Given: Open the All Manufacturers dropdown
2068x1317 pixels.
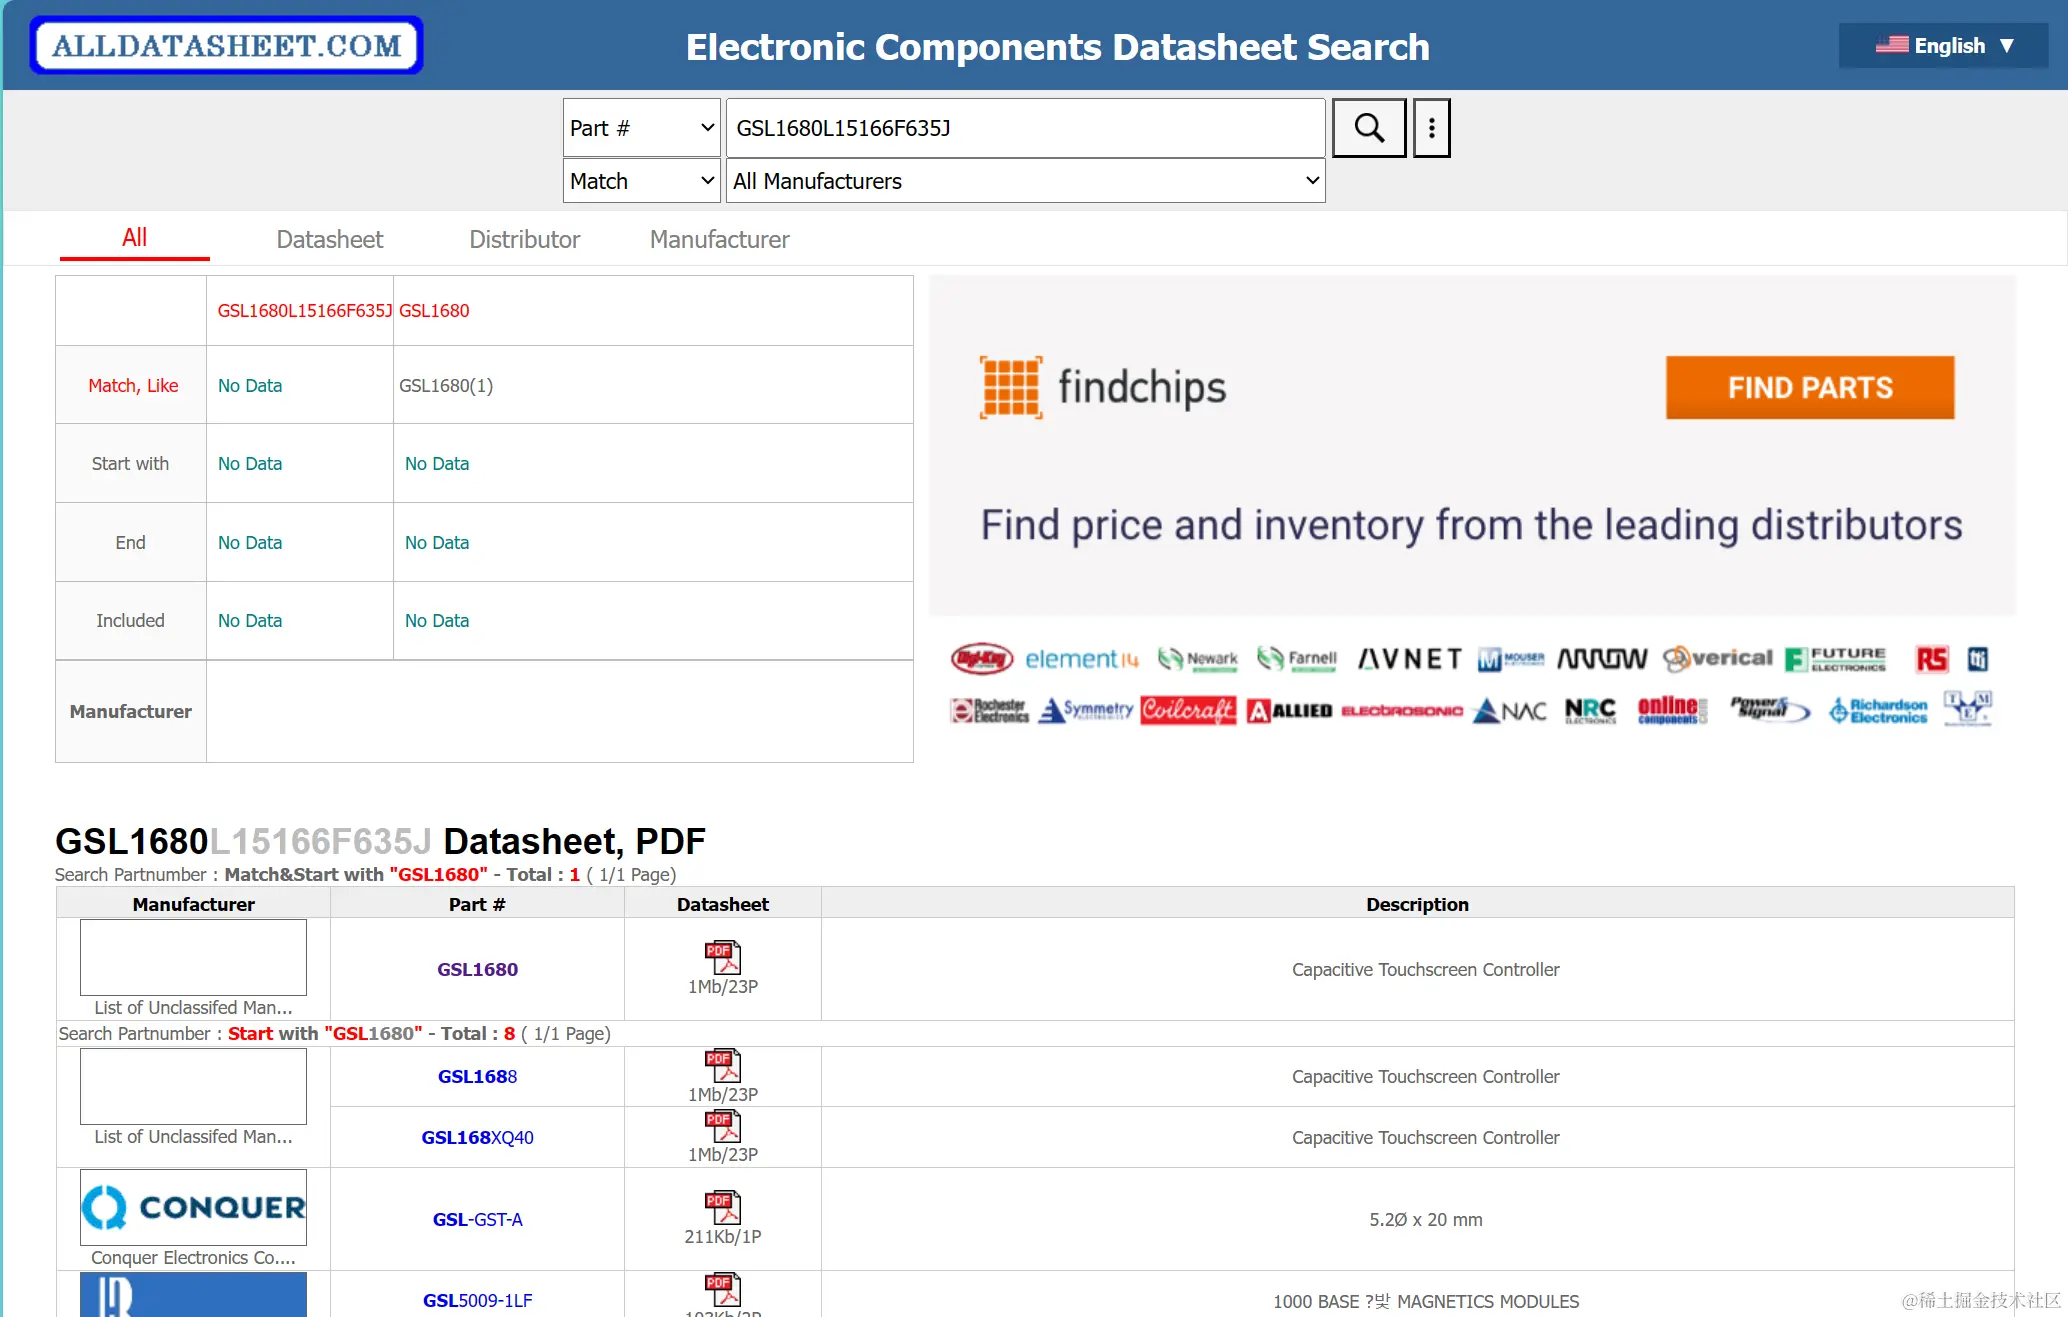Looking at the screenshot, I should 1025,181.
